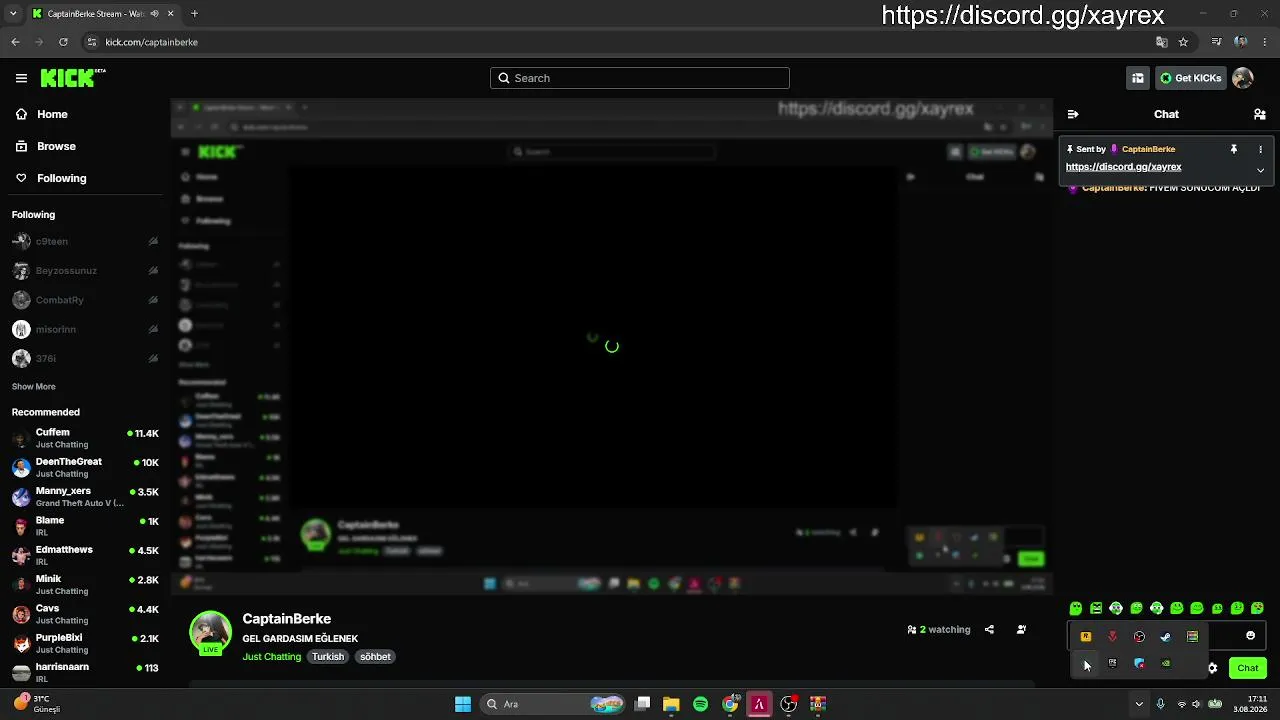Screen dimensions: 1280x720
Task: Open Edmatthews recommended channel
Action: point(85,555)
